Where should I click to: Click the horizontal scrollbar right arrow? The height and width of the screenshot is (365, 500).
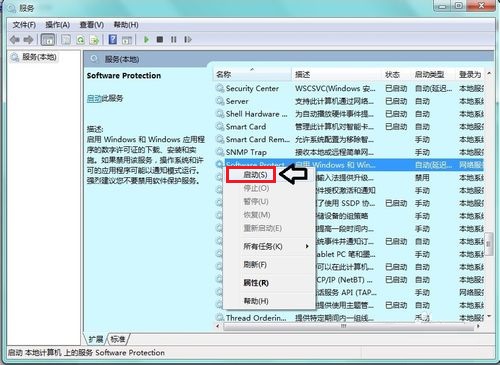(x=478, y=326)
